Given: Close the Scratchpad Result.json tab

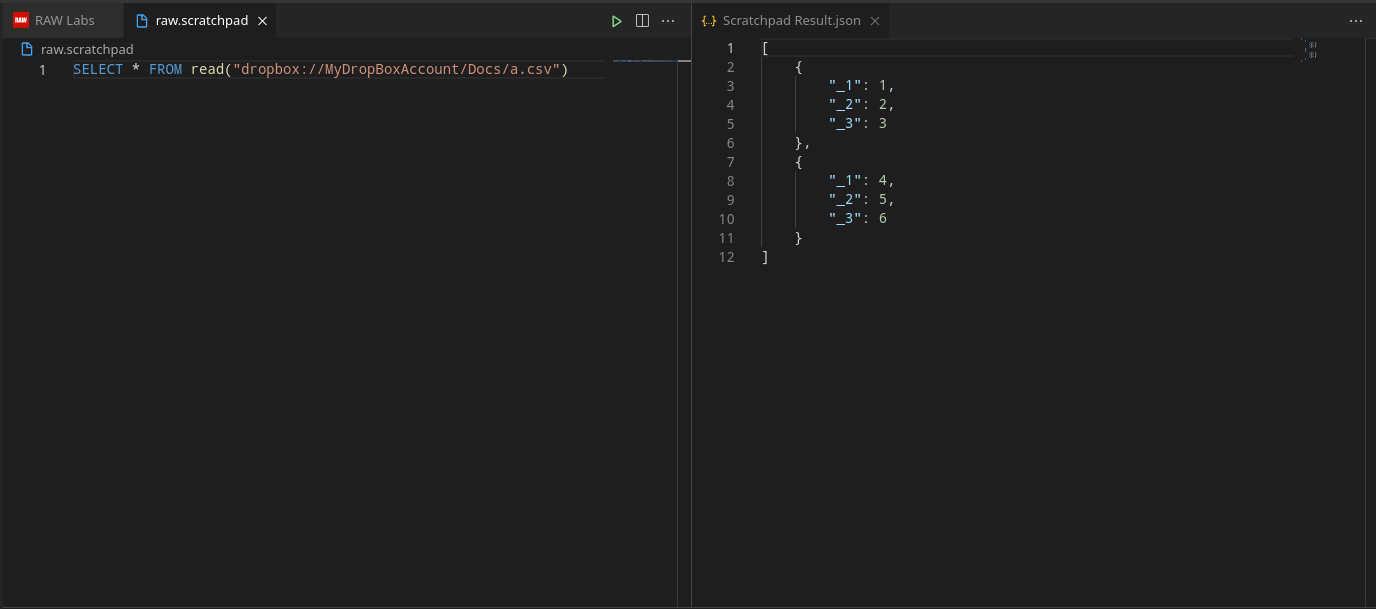Looking at the screenshot, I should (874, 21).
